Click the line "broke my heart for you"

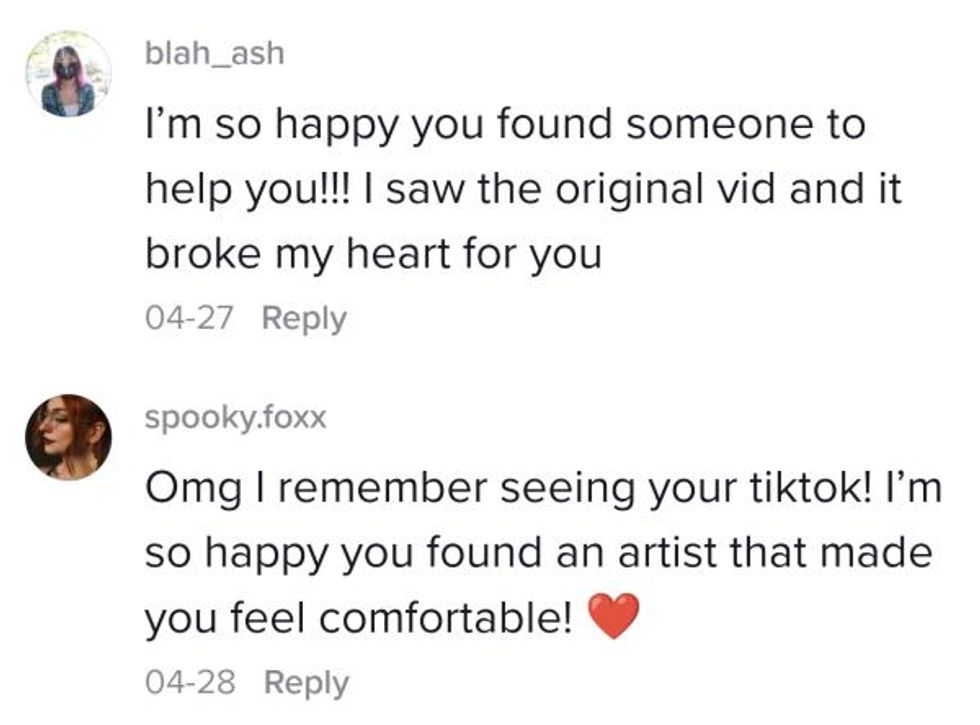click(373, 254)
